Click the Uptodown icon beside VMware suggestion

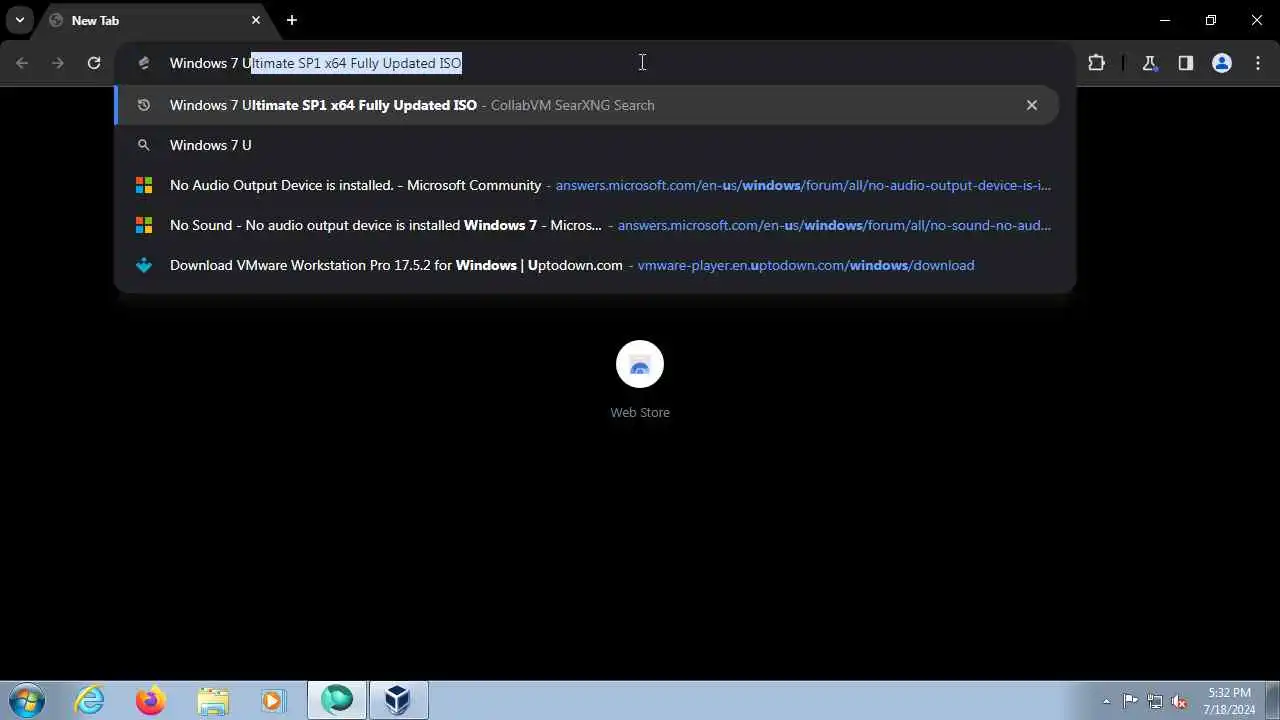click(x=144, y=265)
